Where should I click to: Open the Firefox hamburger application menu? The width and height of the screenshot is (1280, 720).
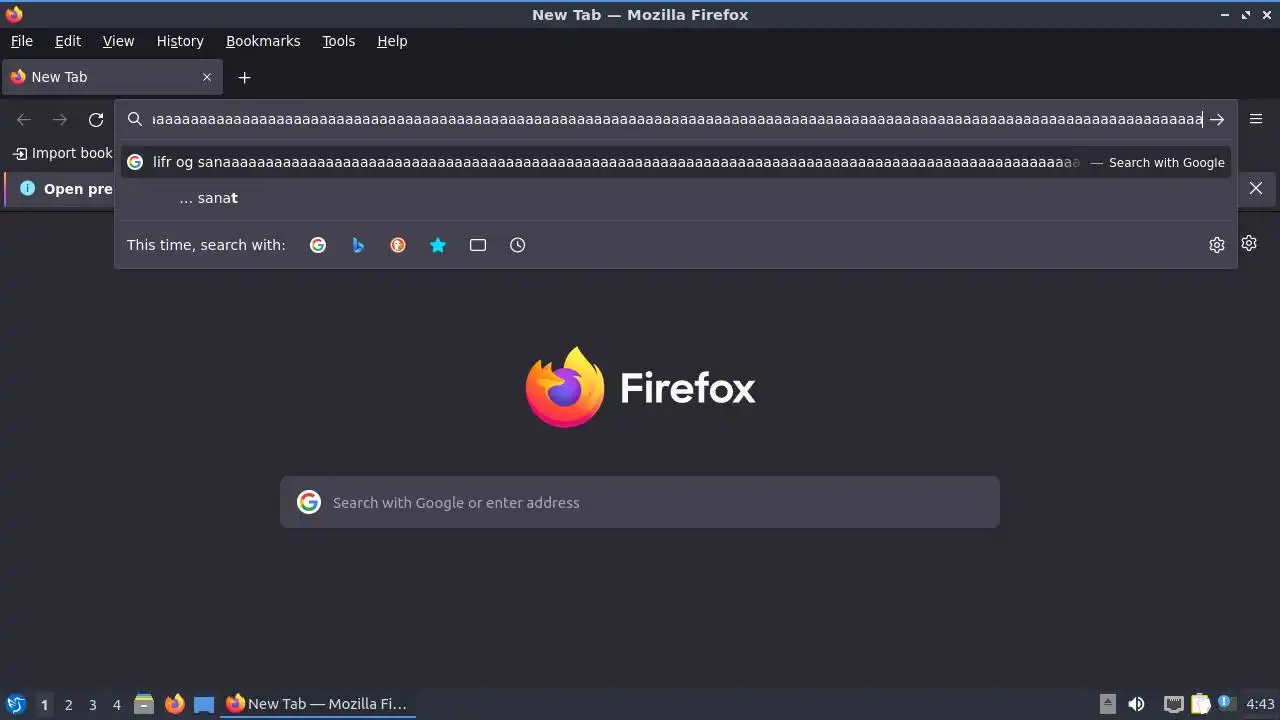click(1256, 119)
